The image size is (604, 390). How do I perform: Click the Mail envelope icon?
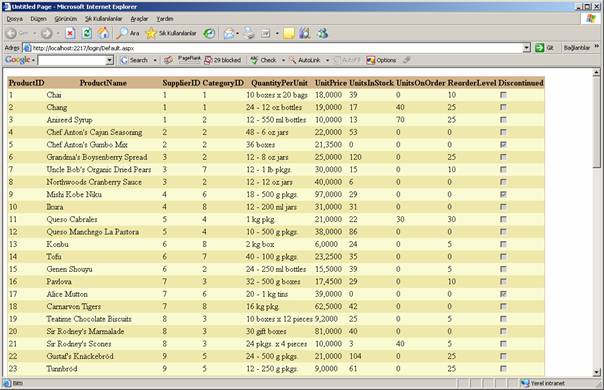coord(229,34)
